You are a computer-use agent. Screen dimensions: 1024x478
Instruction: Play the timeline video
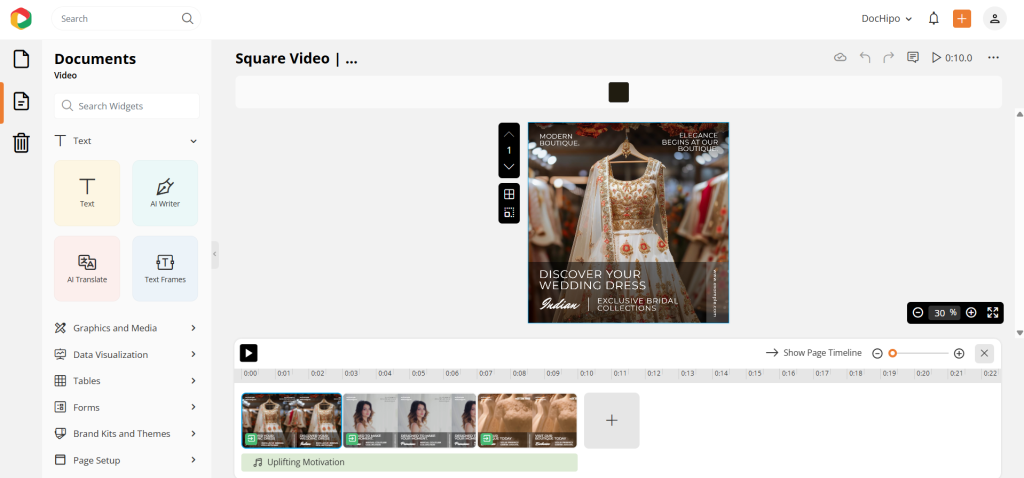248,353
